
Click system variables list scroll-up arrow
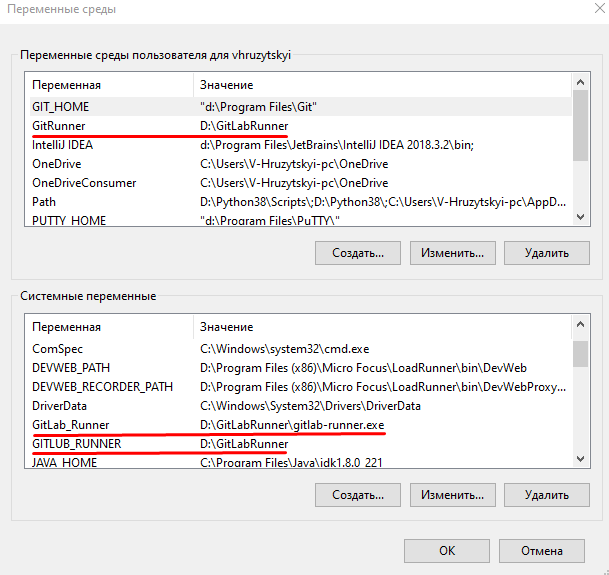[x=581, y=324]
